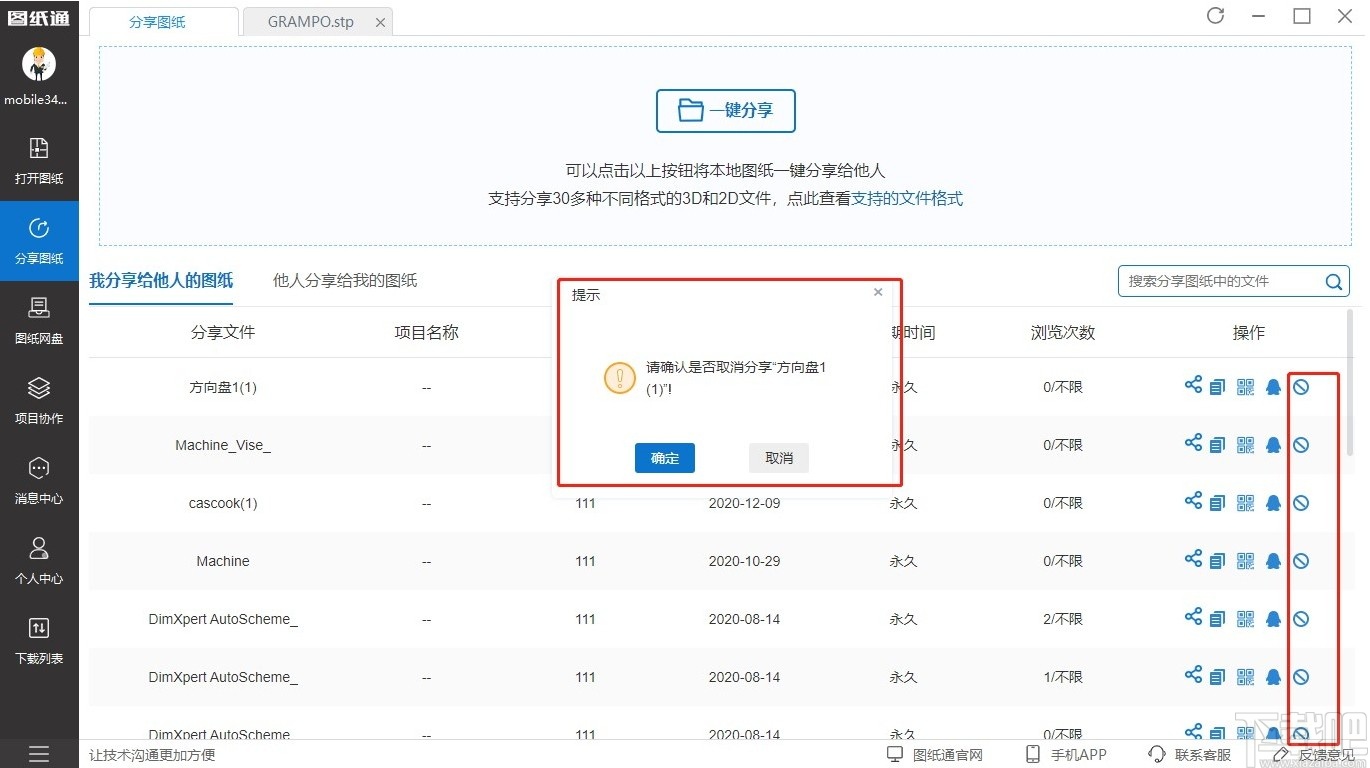Click the mobile34 user avatar
This screenshot has width=1370, height=768.
39,65
